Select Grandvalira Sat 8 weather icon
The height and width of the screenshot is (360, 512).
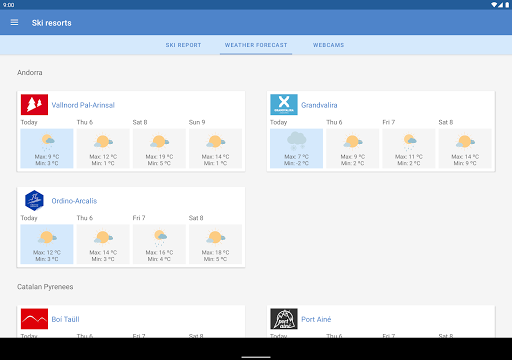pyautogui.click(x=465, y=142)
